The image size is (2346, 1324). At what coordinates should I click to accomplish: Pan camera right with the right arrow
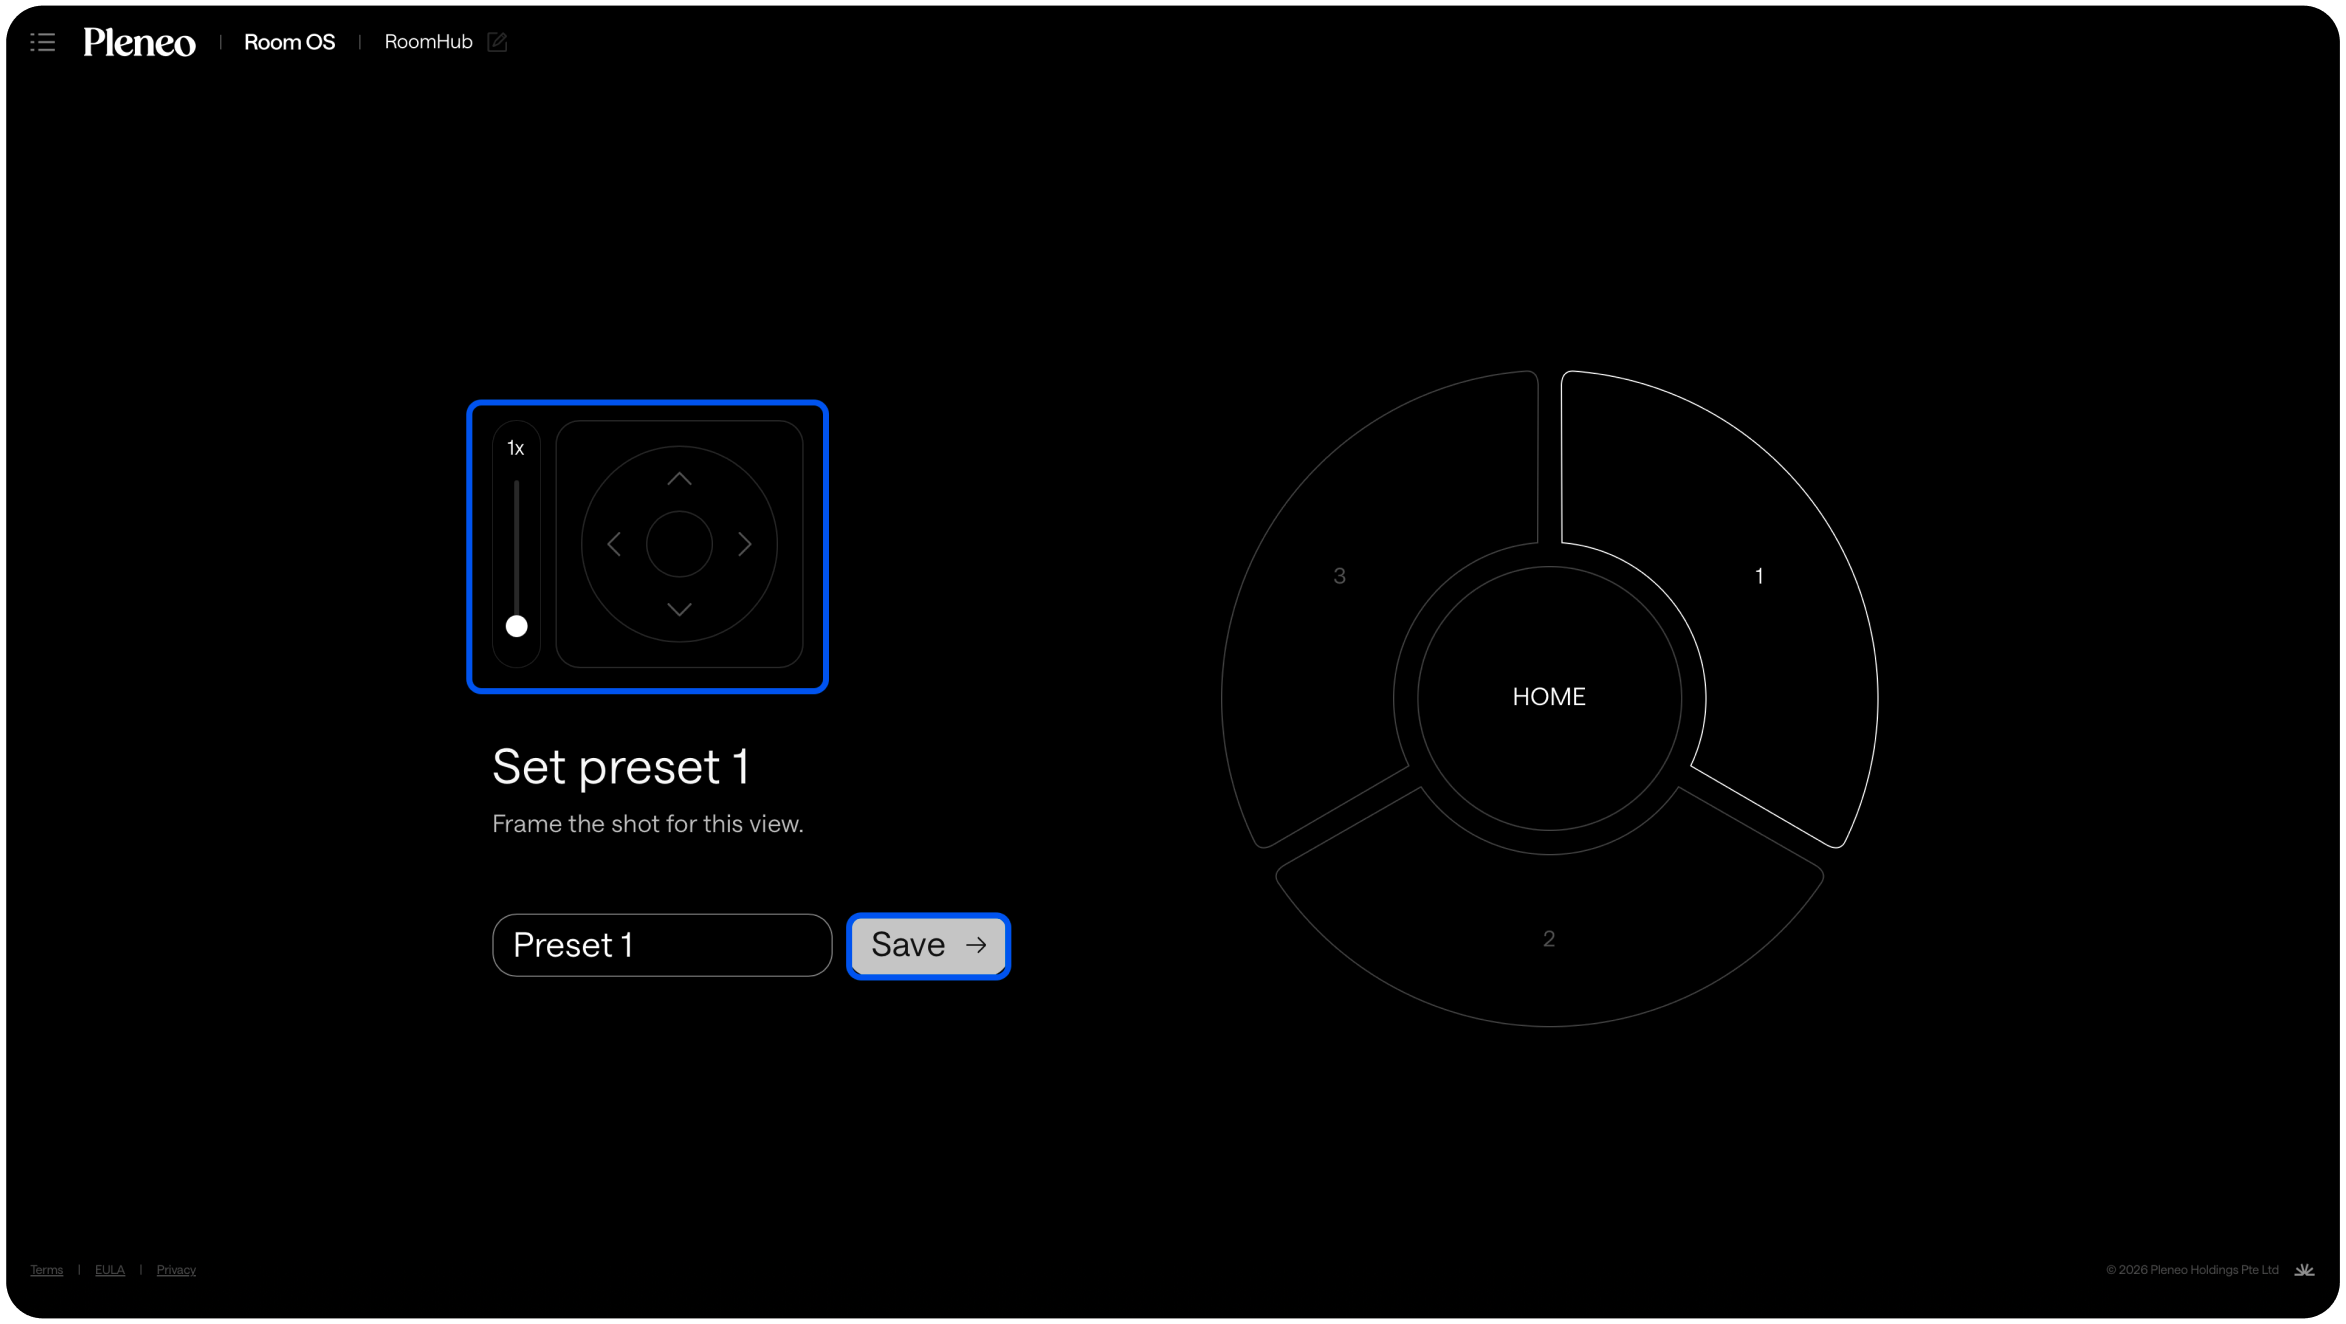[x=744, y=544]
